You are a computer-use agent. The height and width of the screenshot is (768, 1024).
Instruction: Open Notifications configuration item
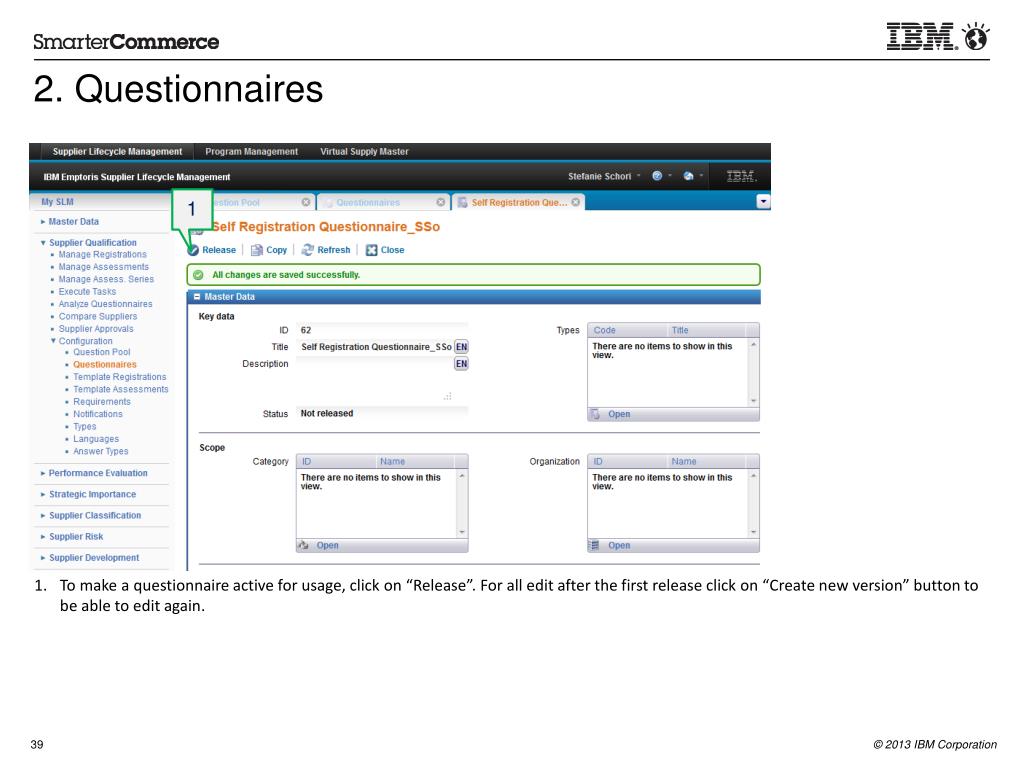98,414
